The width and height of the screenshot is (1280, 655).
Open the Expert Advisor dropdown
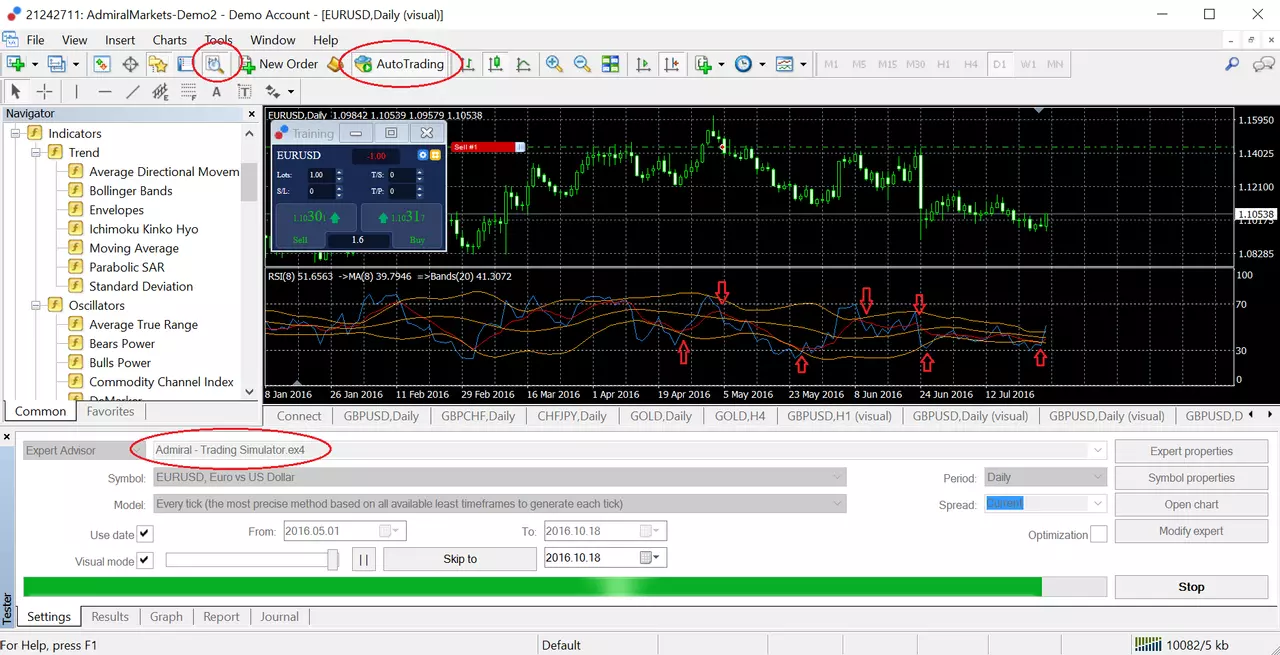1099,450
